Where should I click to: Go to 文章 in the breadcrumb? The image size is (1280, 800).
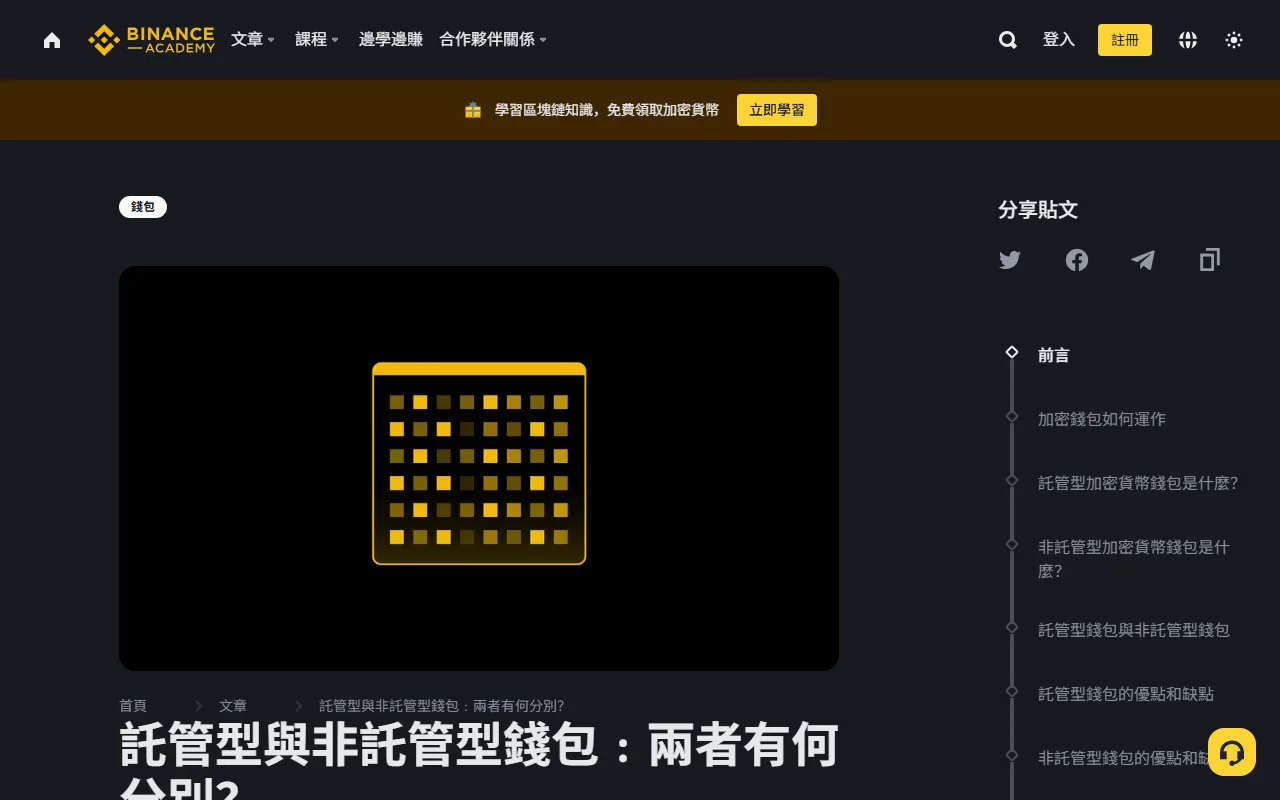[x=233, y=706]
